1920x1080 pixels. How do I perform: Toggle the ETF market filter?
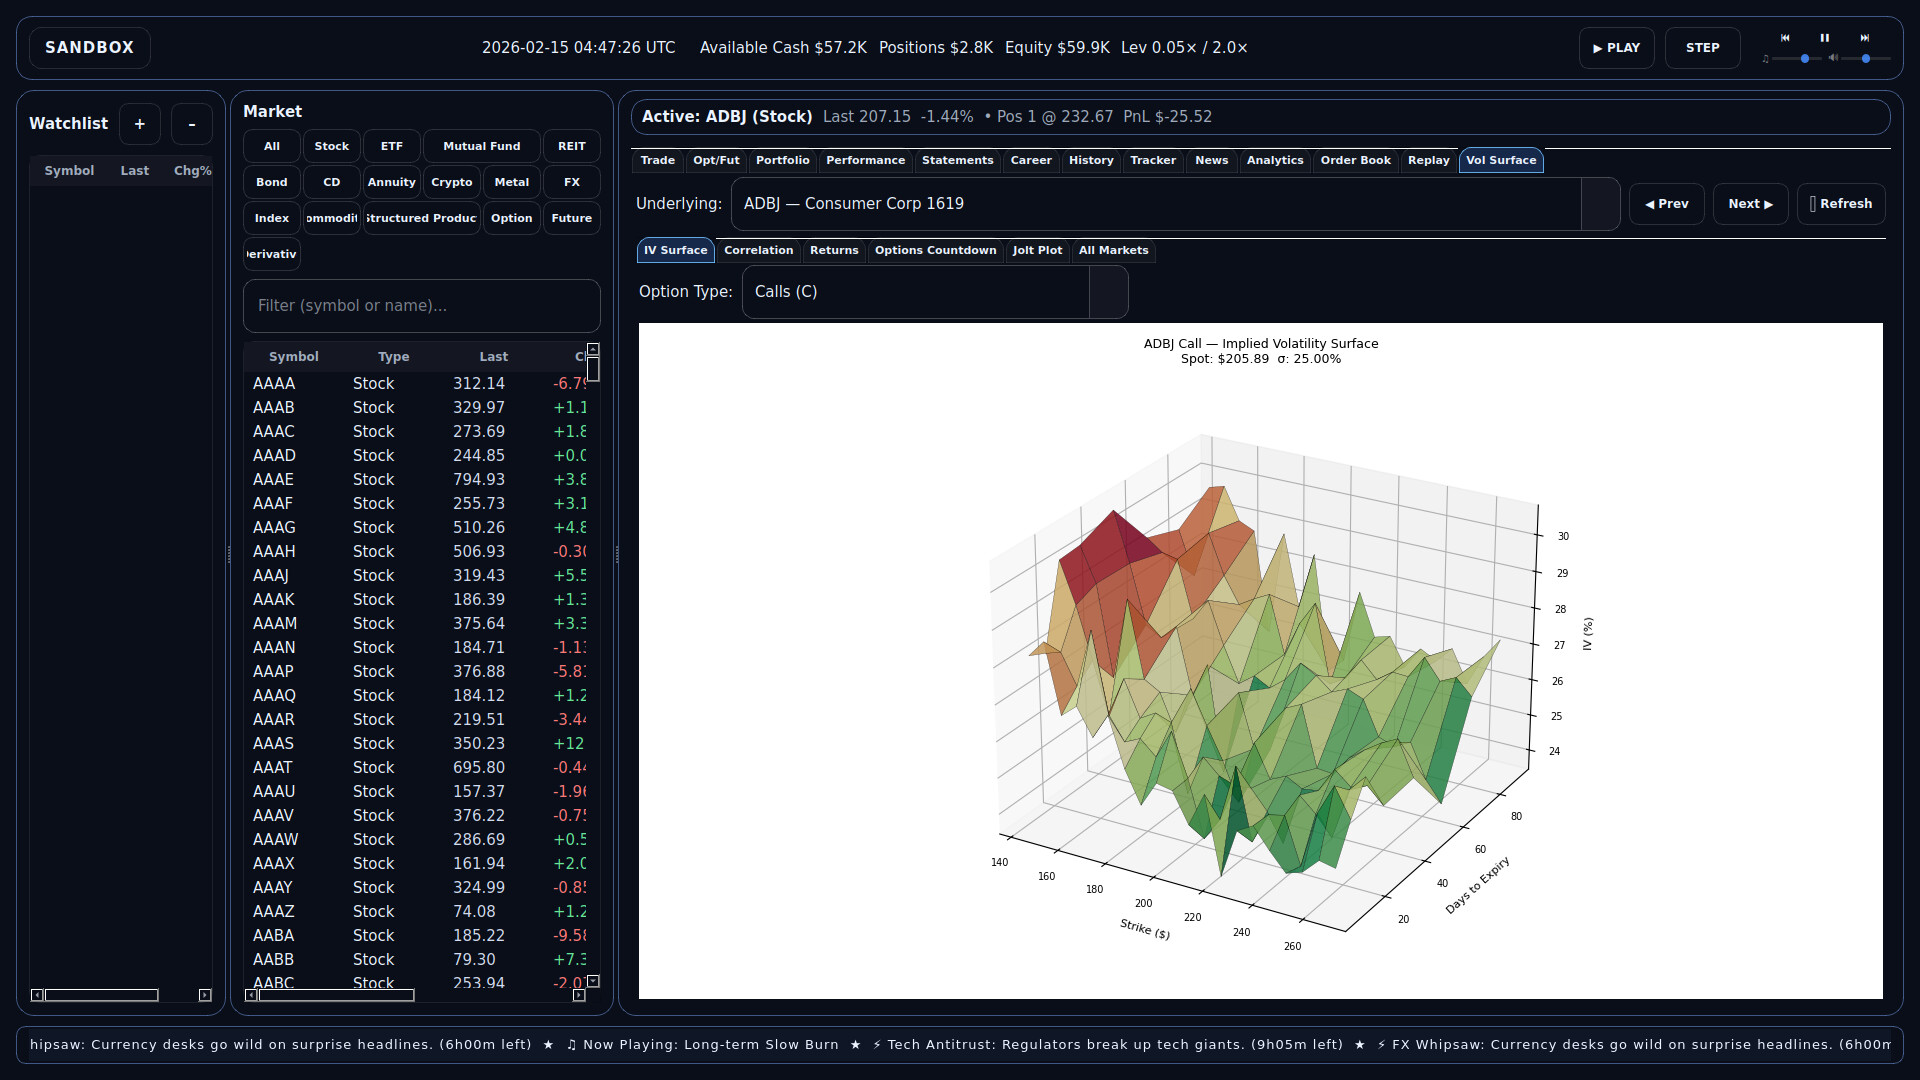391,146
